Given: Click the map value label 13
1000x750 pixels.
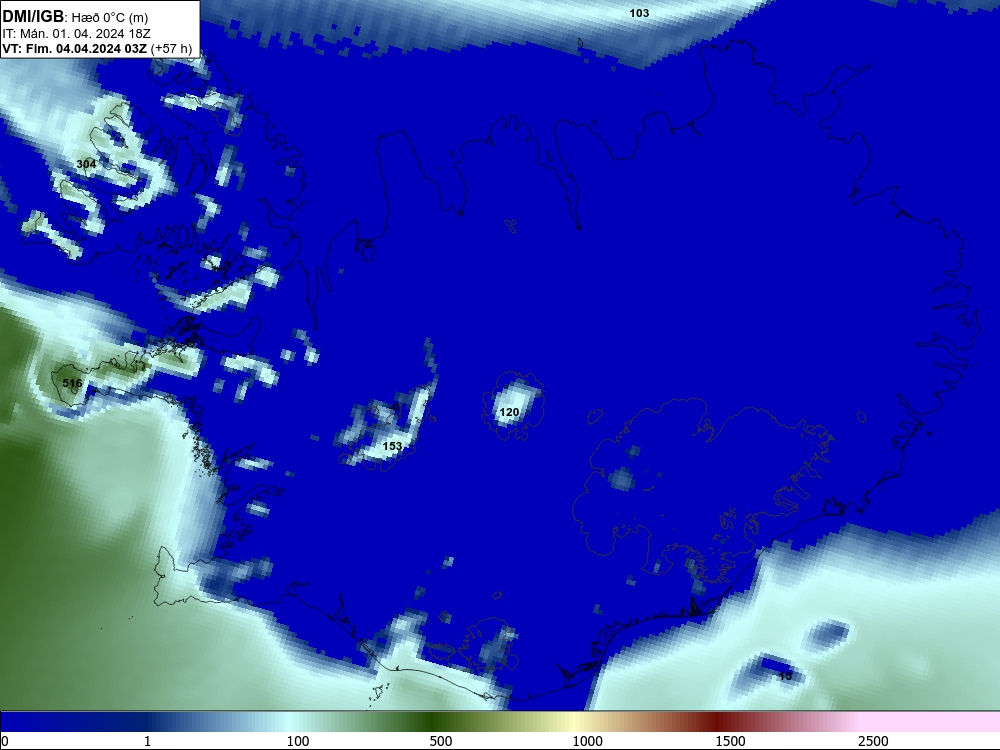Looking at the screenshot, I should tap(785, 675).
